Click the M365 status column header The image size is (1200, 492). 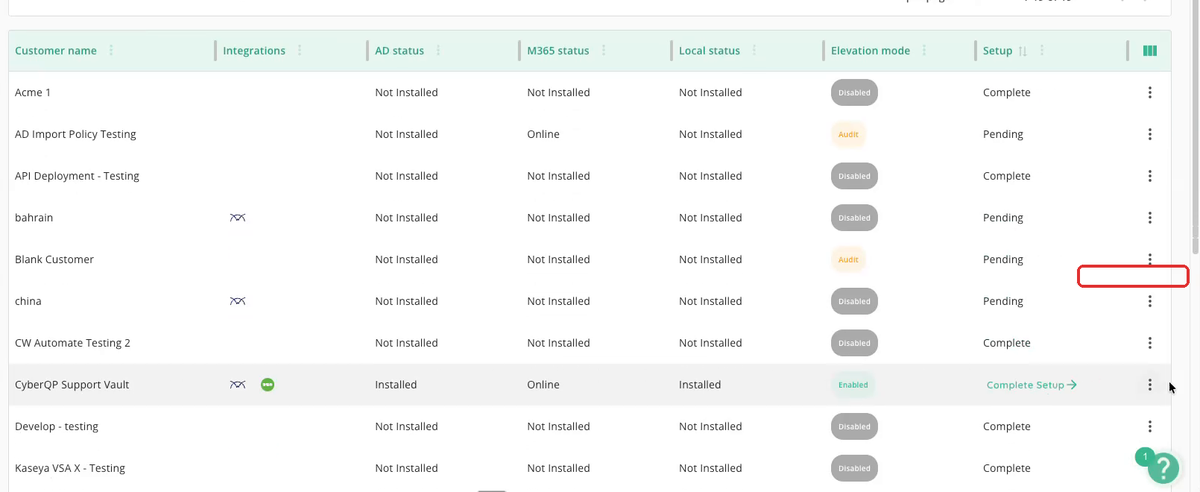(558, 51)
